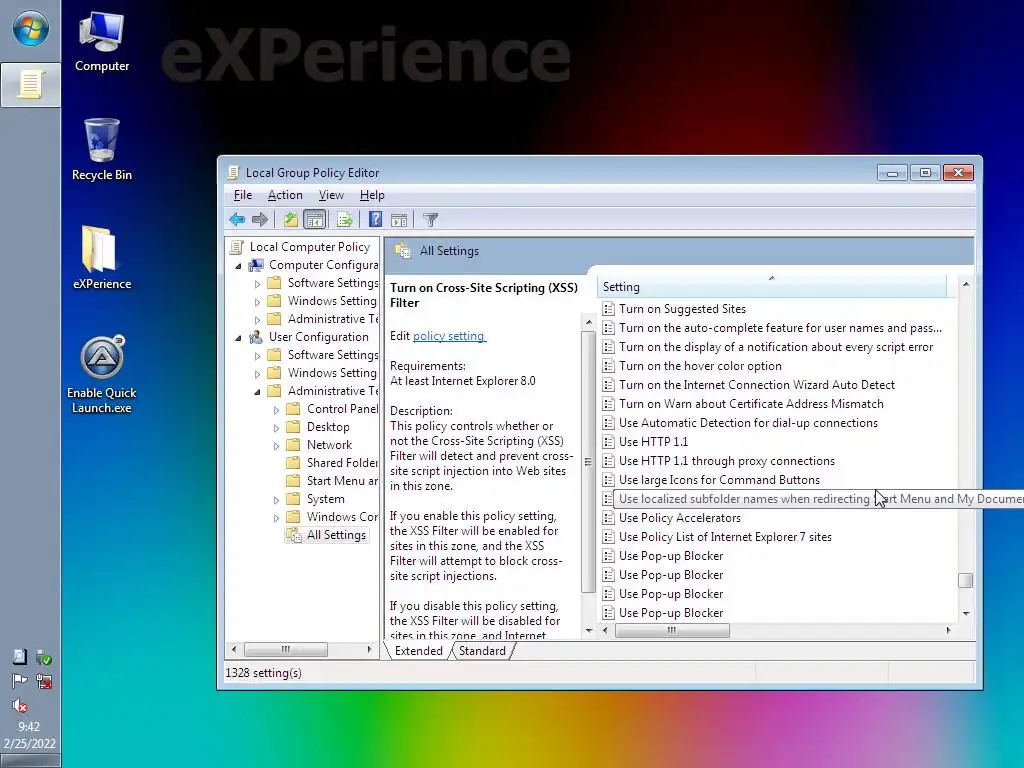Click the settings list horizontal scrollbar thumb
This screenshot has height=768, width=1024.
point(672,630)
